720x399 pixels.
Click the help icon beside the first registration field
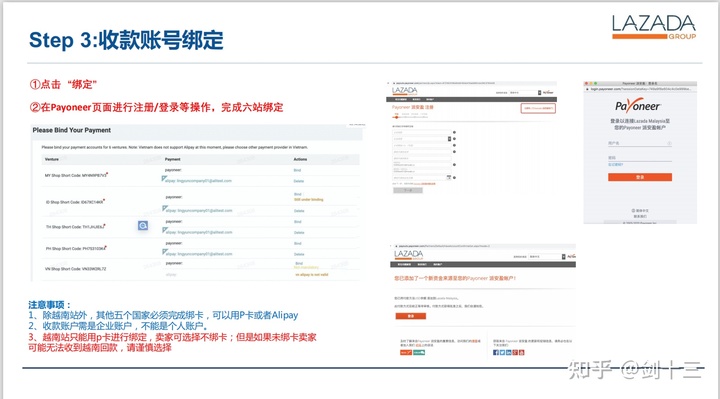click(x=455, y=132)
